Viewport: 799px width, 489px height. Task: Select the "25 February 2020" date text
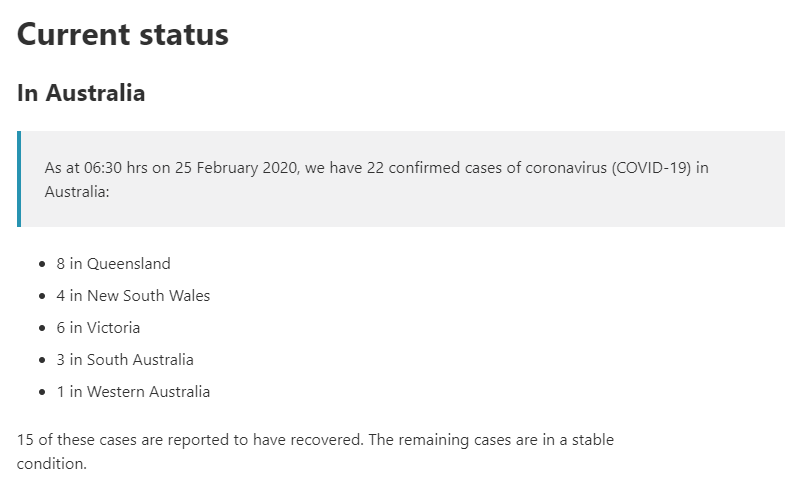pyautogui.click(x=236, y=168)
